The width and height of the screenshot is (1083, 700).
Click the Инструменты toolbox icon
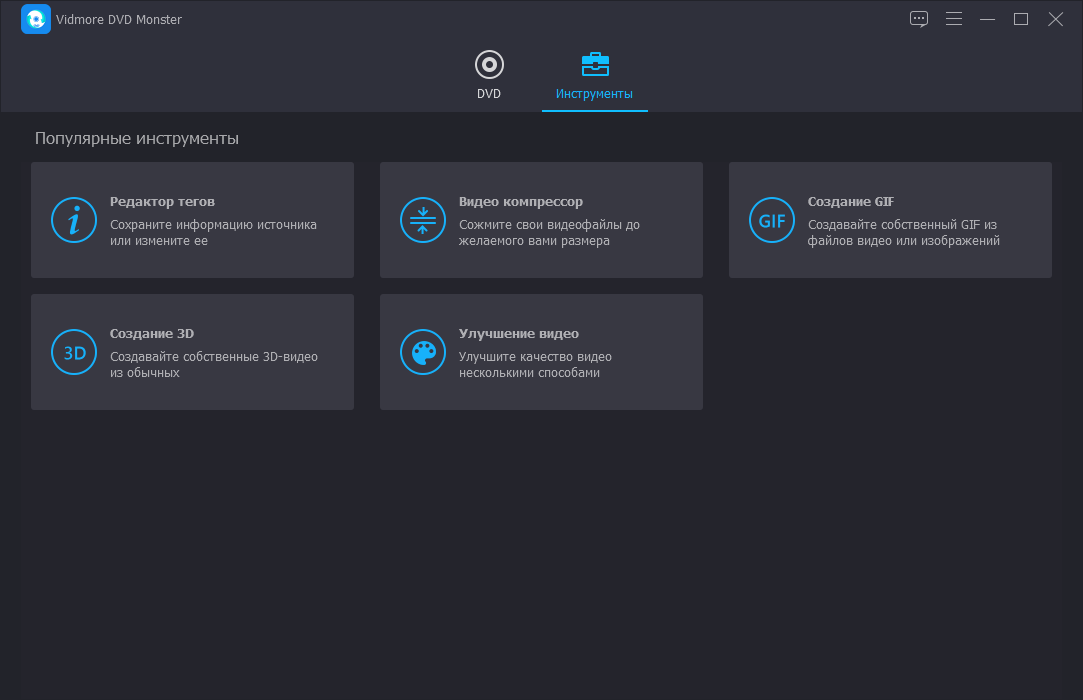click(x=595, y=64)
